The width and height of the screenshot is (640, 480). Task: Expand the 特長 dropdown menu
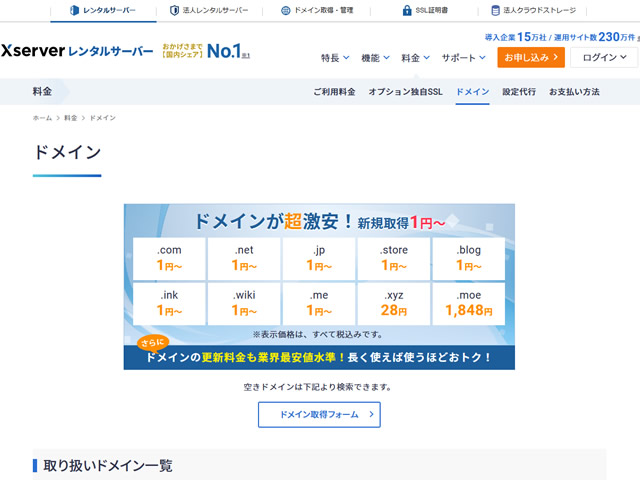point(335,58)
